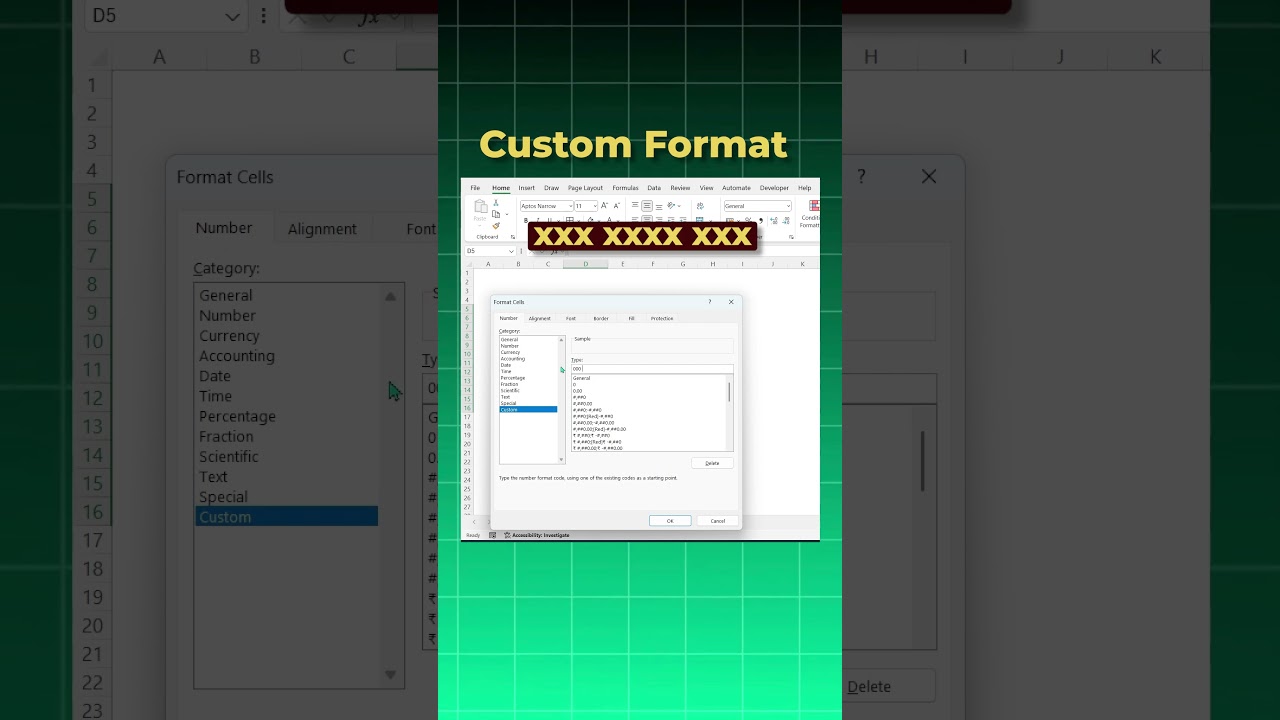Screen dimensions: 1280x720
Task: Expand the Name Box dropdown in the small center window
Action: coord(510,251)
